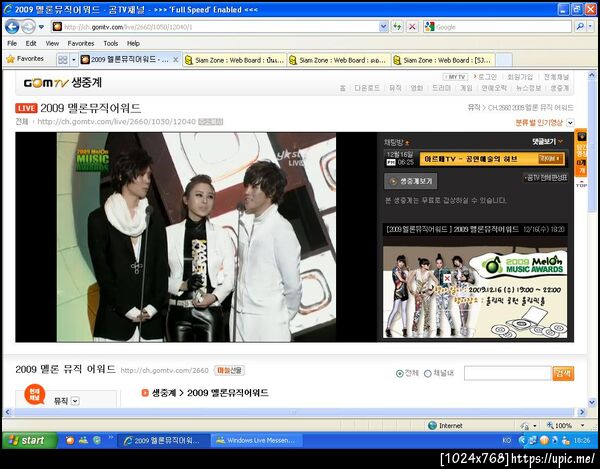Open the 다운로드 navigation link
This screenshot has width=600, height=469.
coord(367,88)
